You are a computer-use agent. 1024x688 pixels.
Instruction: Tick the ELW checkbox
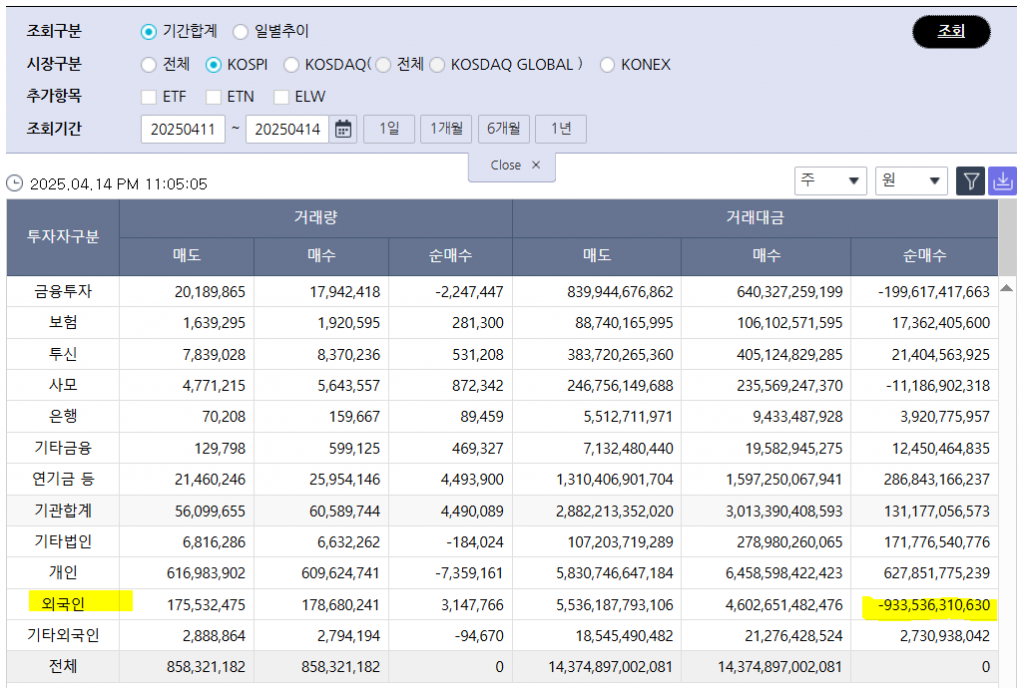281,97
